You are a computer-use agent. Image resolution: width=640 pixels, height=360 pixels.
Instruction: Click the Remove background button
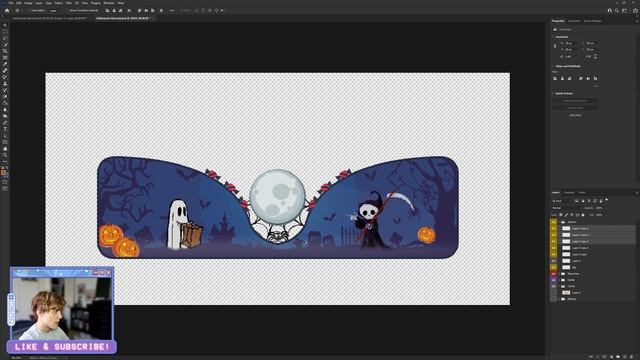pyautogui.click(x=576, y=100)
